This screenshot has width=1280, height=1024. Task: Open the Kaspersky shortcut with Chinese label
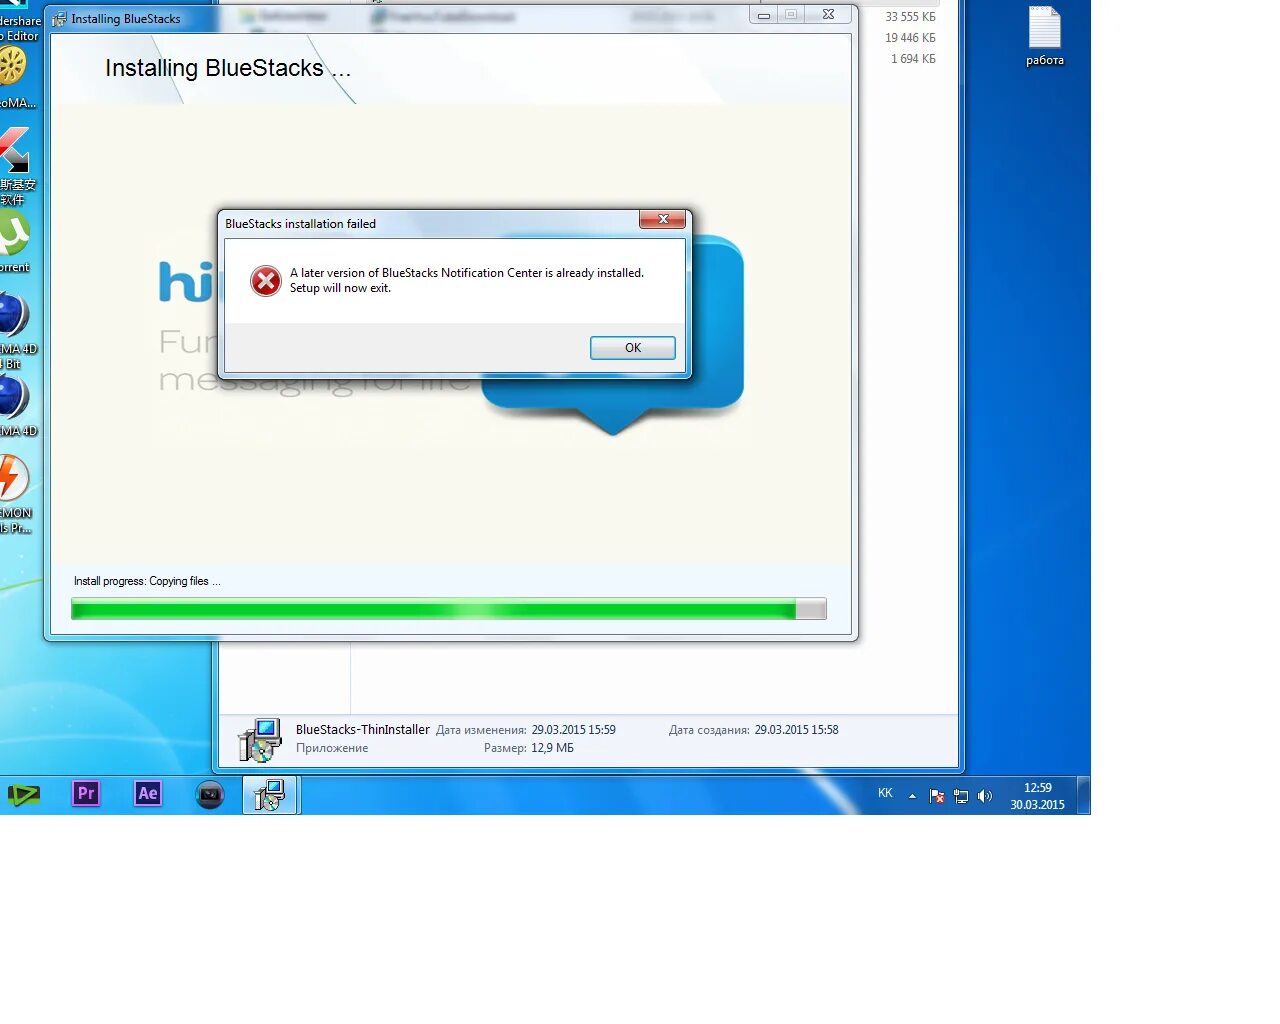pos(16,166)
